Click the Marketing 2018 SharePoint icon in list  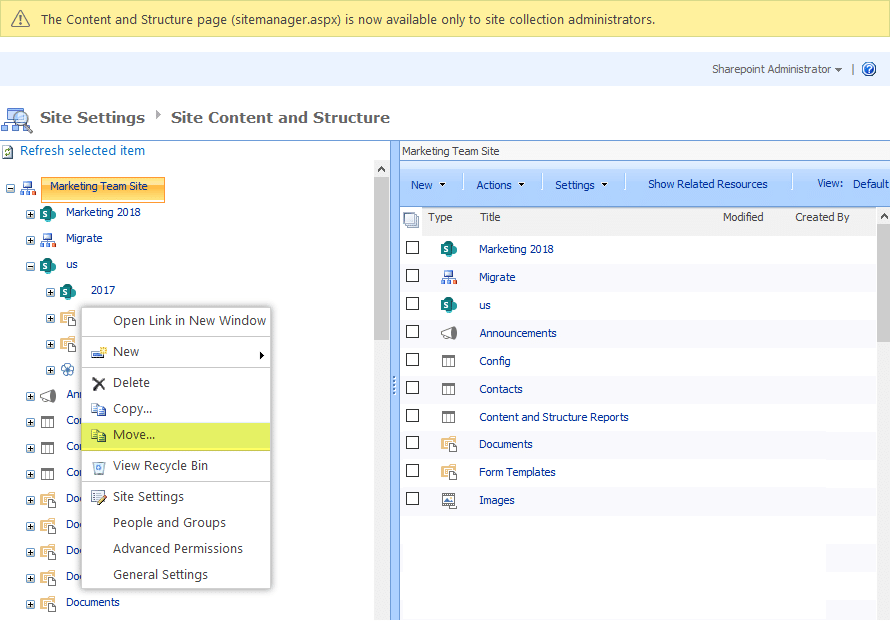tap(448, 249)
